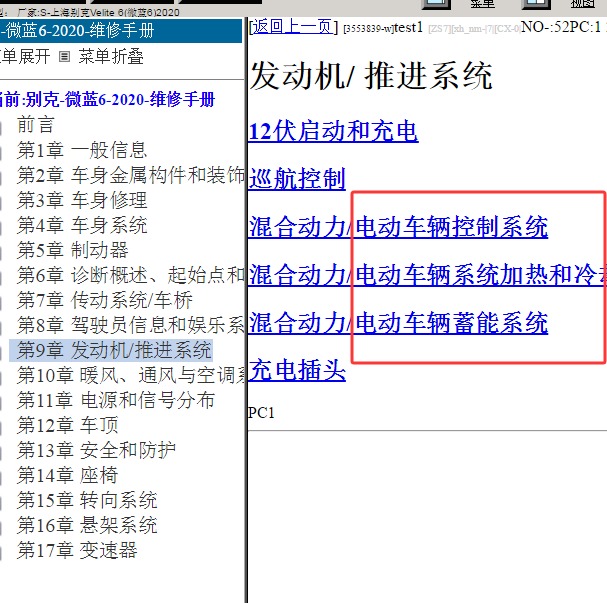Select 第5章 制动器
The height and width of the screenshot is (603, 607).
(72, 250)
